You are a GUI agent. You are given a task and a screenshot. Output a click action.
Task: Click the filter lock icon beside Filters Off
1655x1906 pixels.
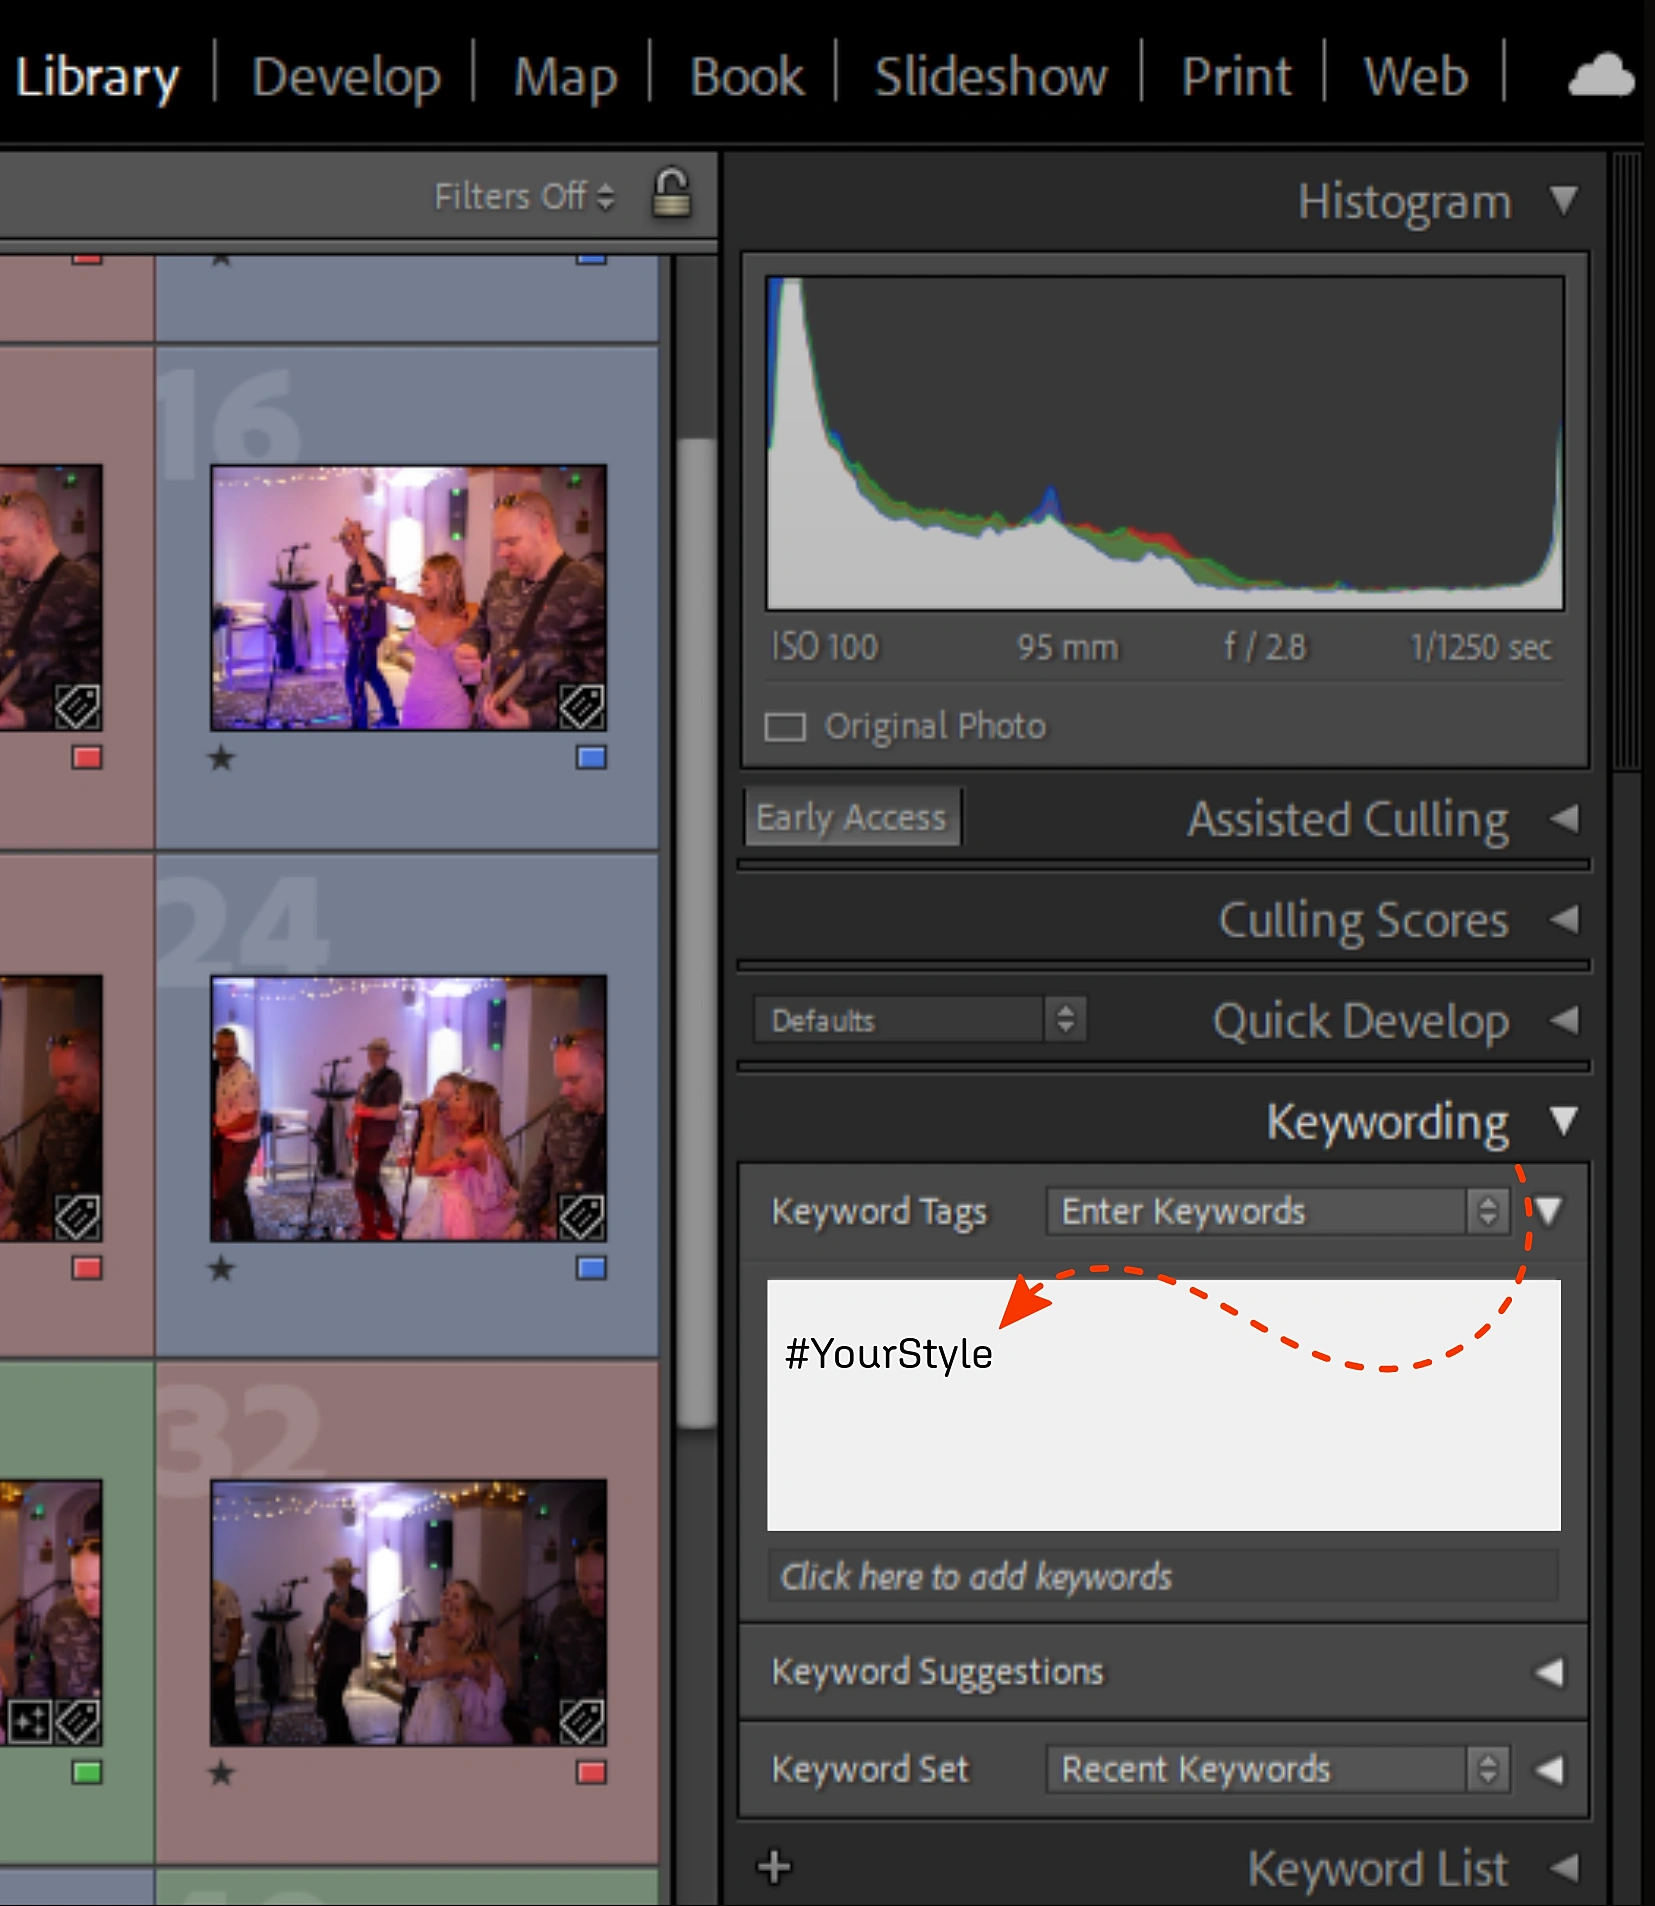(670, 195)
